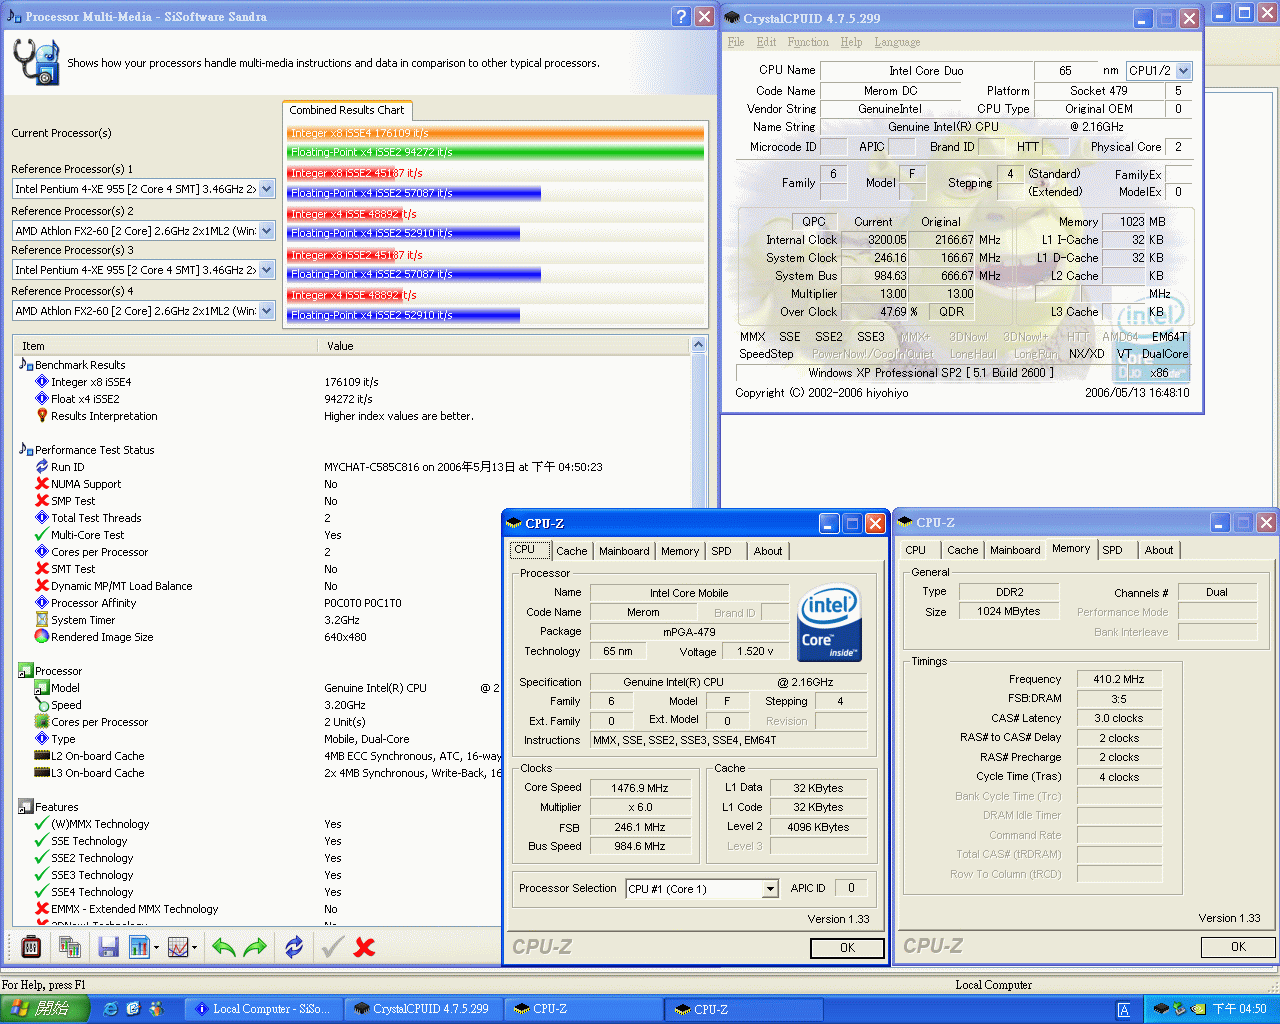The image size is (1280, 1024).
Task: Activate CrystalCPUID 4.7.5.299 taskbar button
Action: pos(423,1009)
